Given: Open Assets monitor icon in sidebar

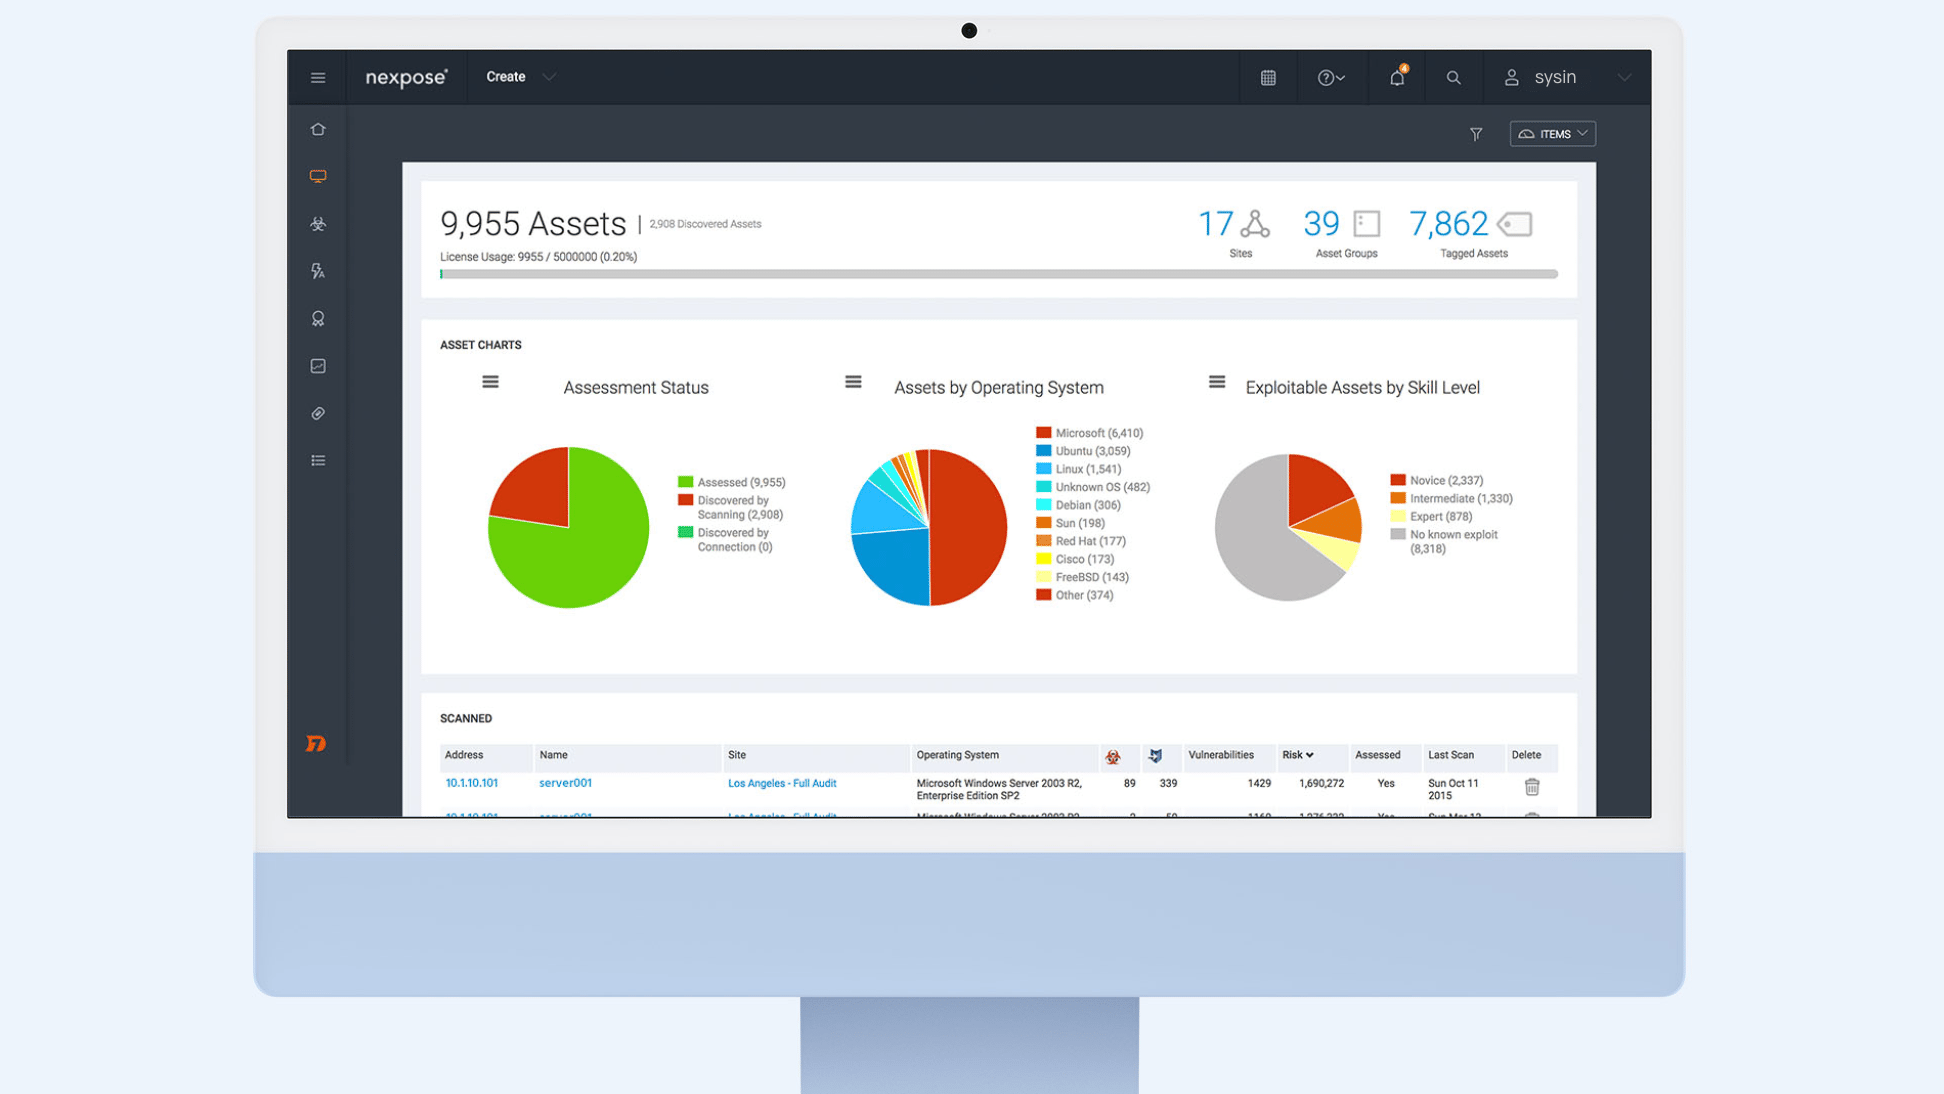Looking at the screenshot, I should coord(318,177).
